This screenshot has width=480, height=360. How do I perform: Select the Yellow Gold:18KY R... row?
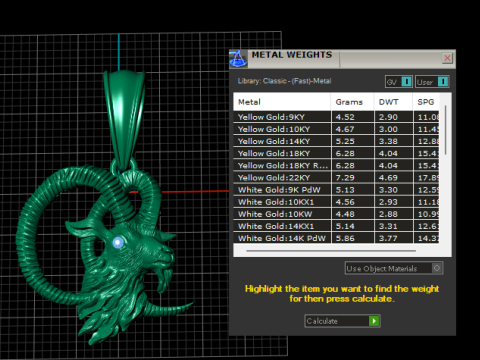click(336, 166)
